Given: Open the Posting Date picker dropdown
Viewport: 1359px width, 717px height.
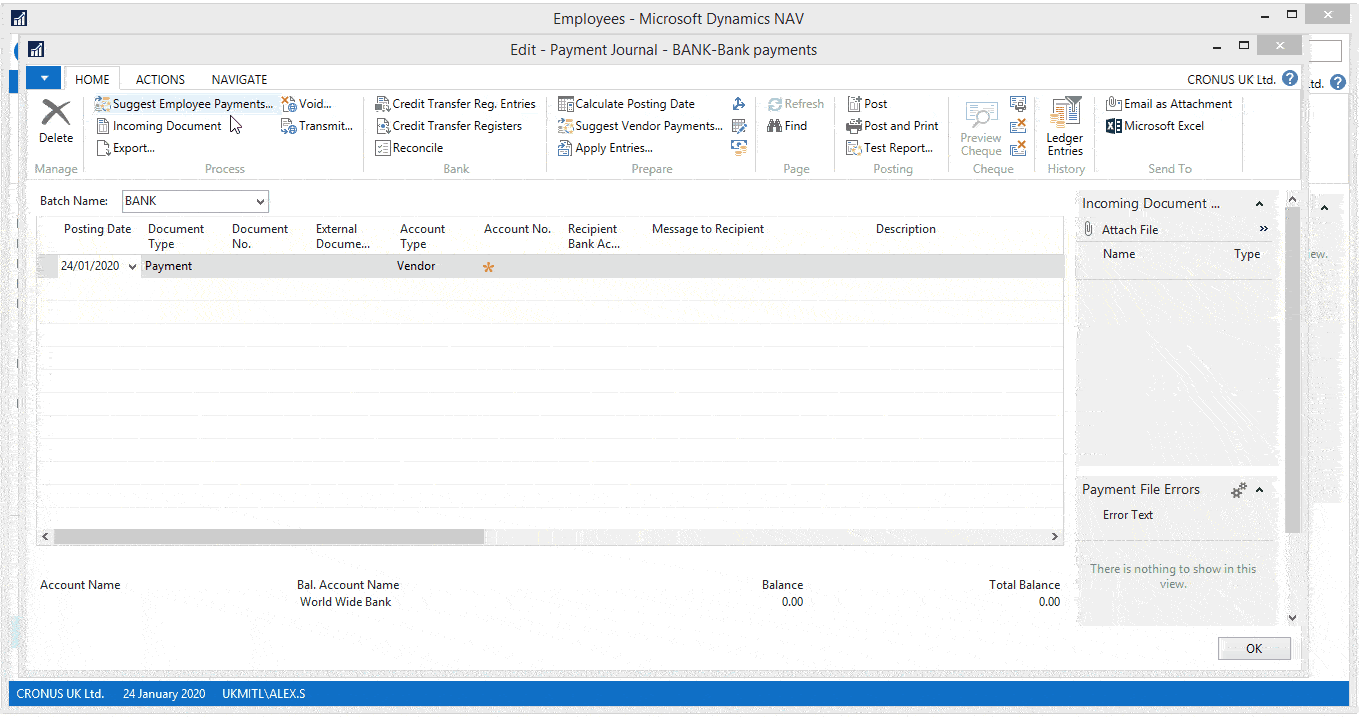Looking at the screenshot, I should coord(133,267).
